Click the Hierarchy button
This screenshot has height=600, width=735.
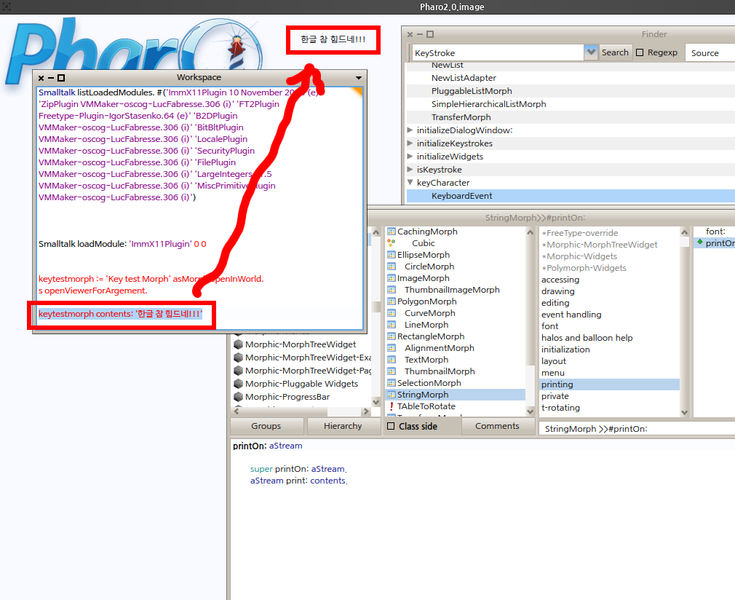pyautogui.click(x=343, y=427)
